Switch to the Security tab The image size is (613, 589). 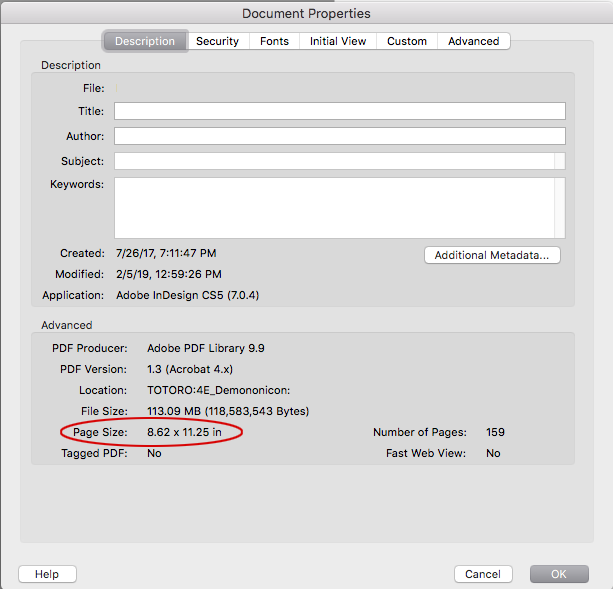(x=217, y=41)
